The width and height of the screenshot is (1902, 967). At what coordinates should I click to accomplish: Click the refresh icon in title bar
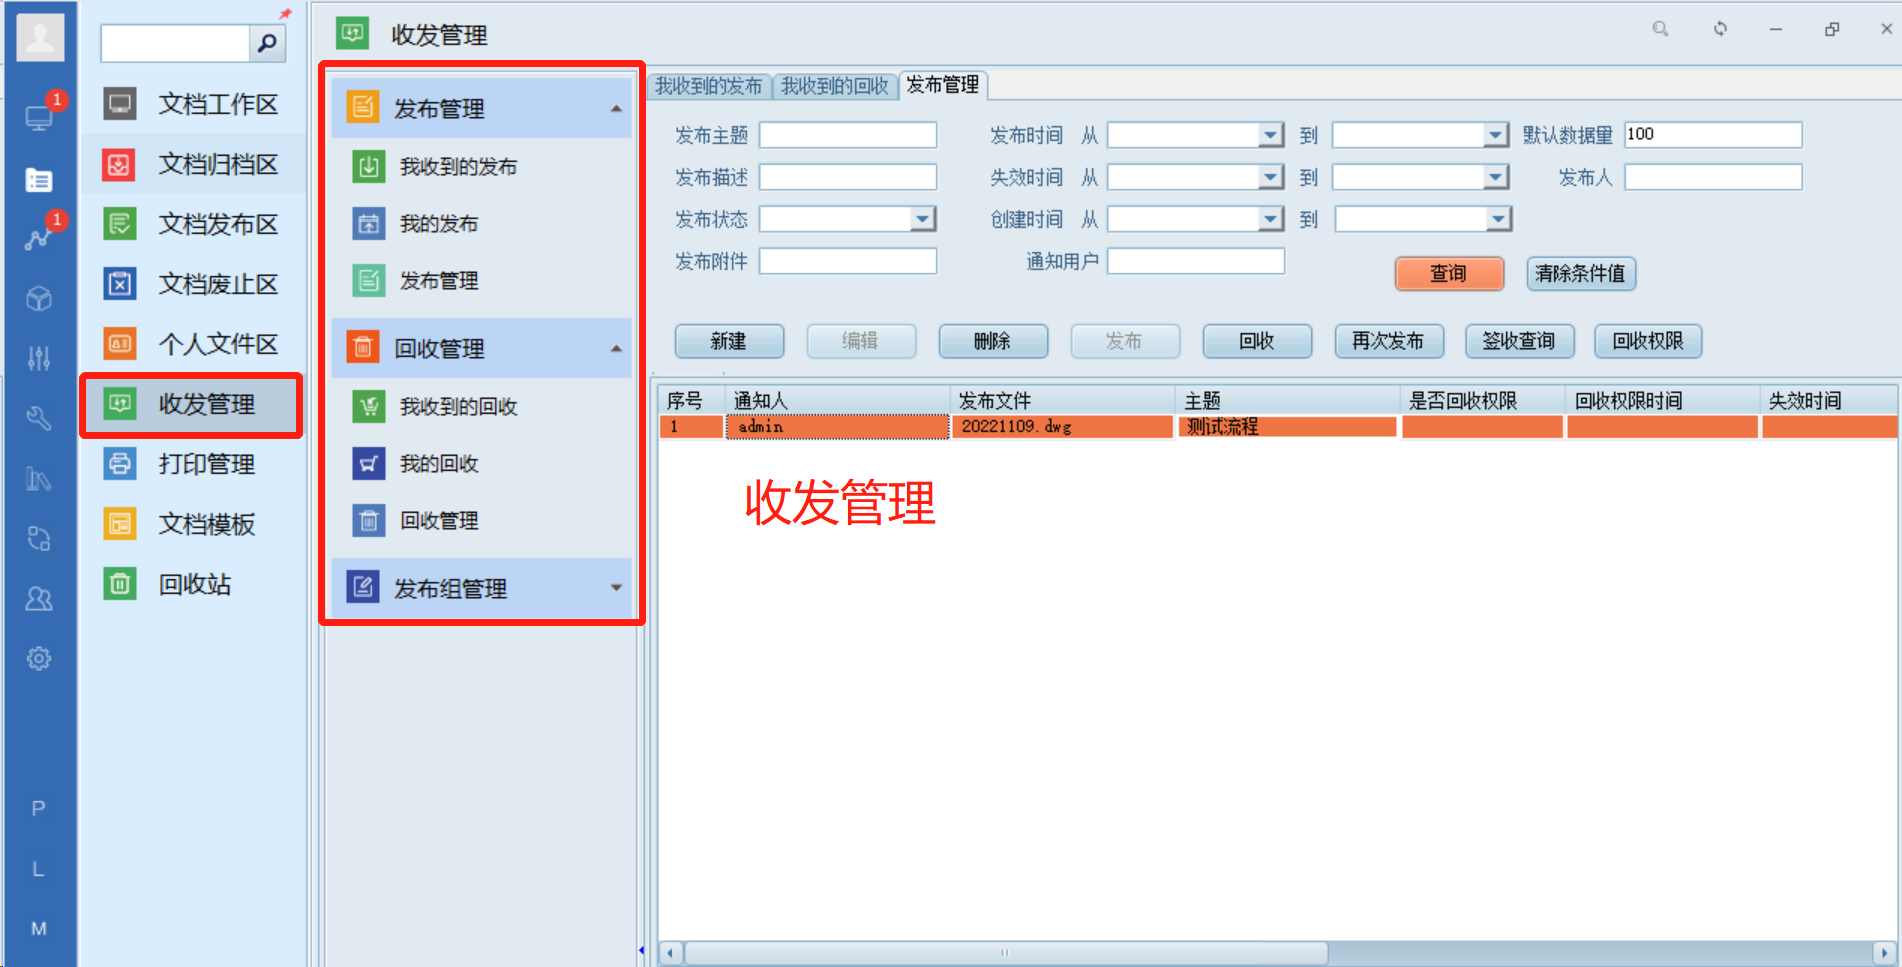point(1720,29)
